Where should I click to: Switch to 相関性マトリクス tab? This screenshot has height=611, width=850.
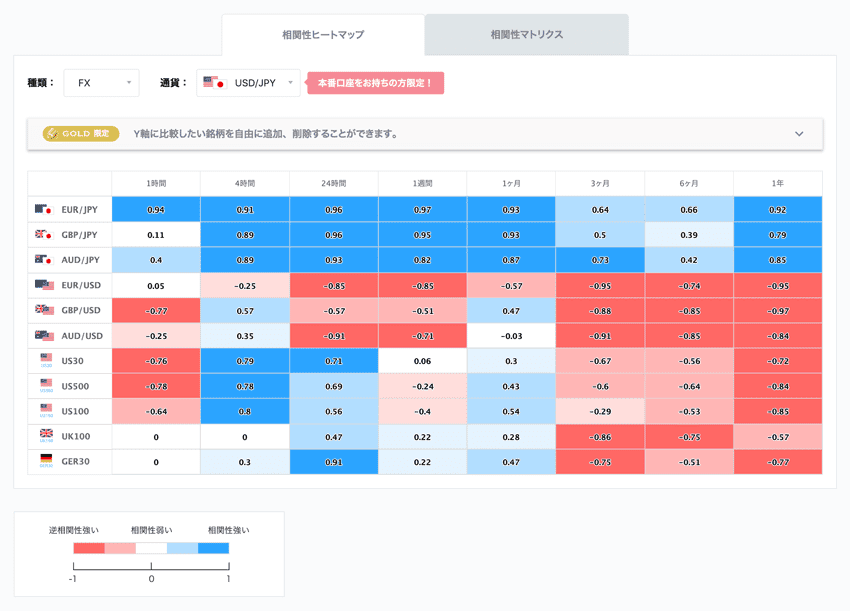pos(527,35)
